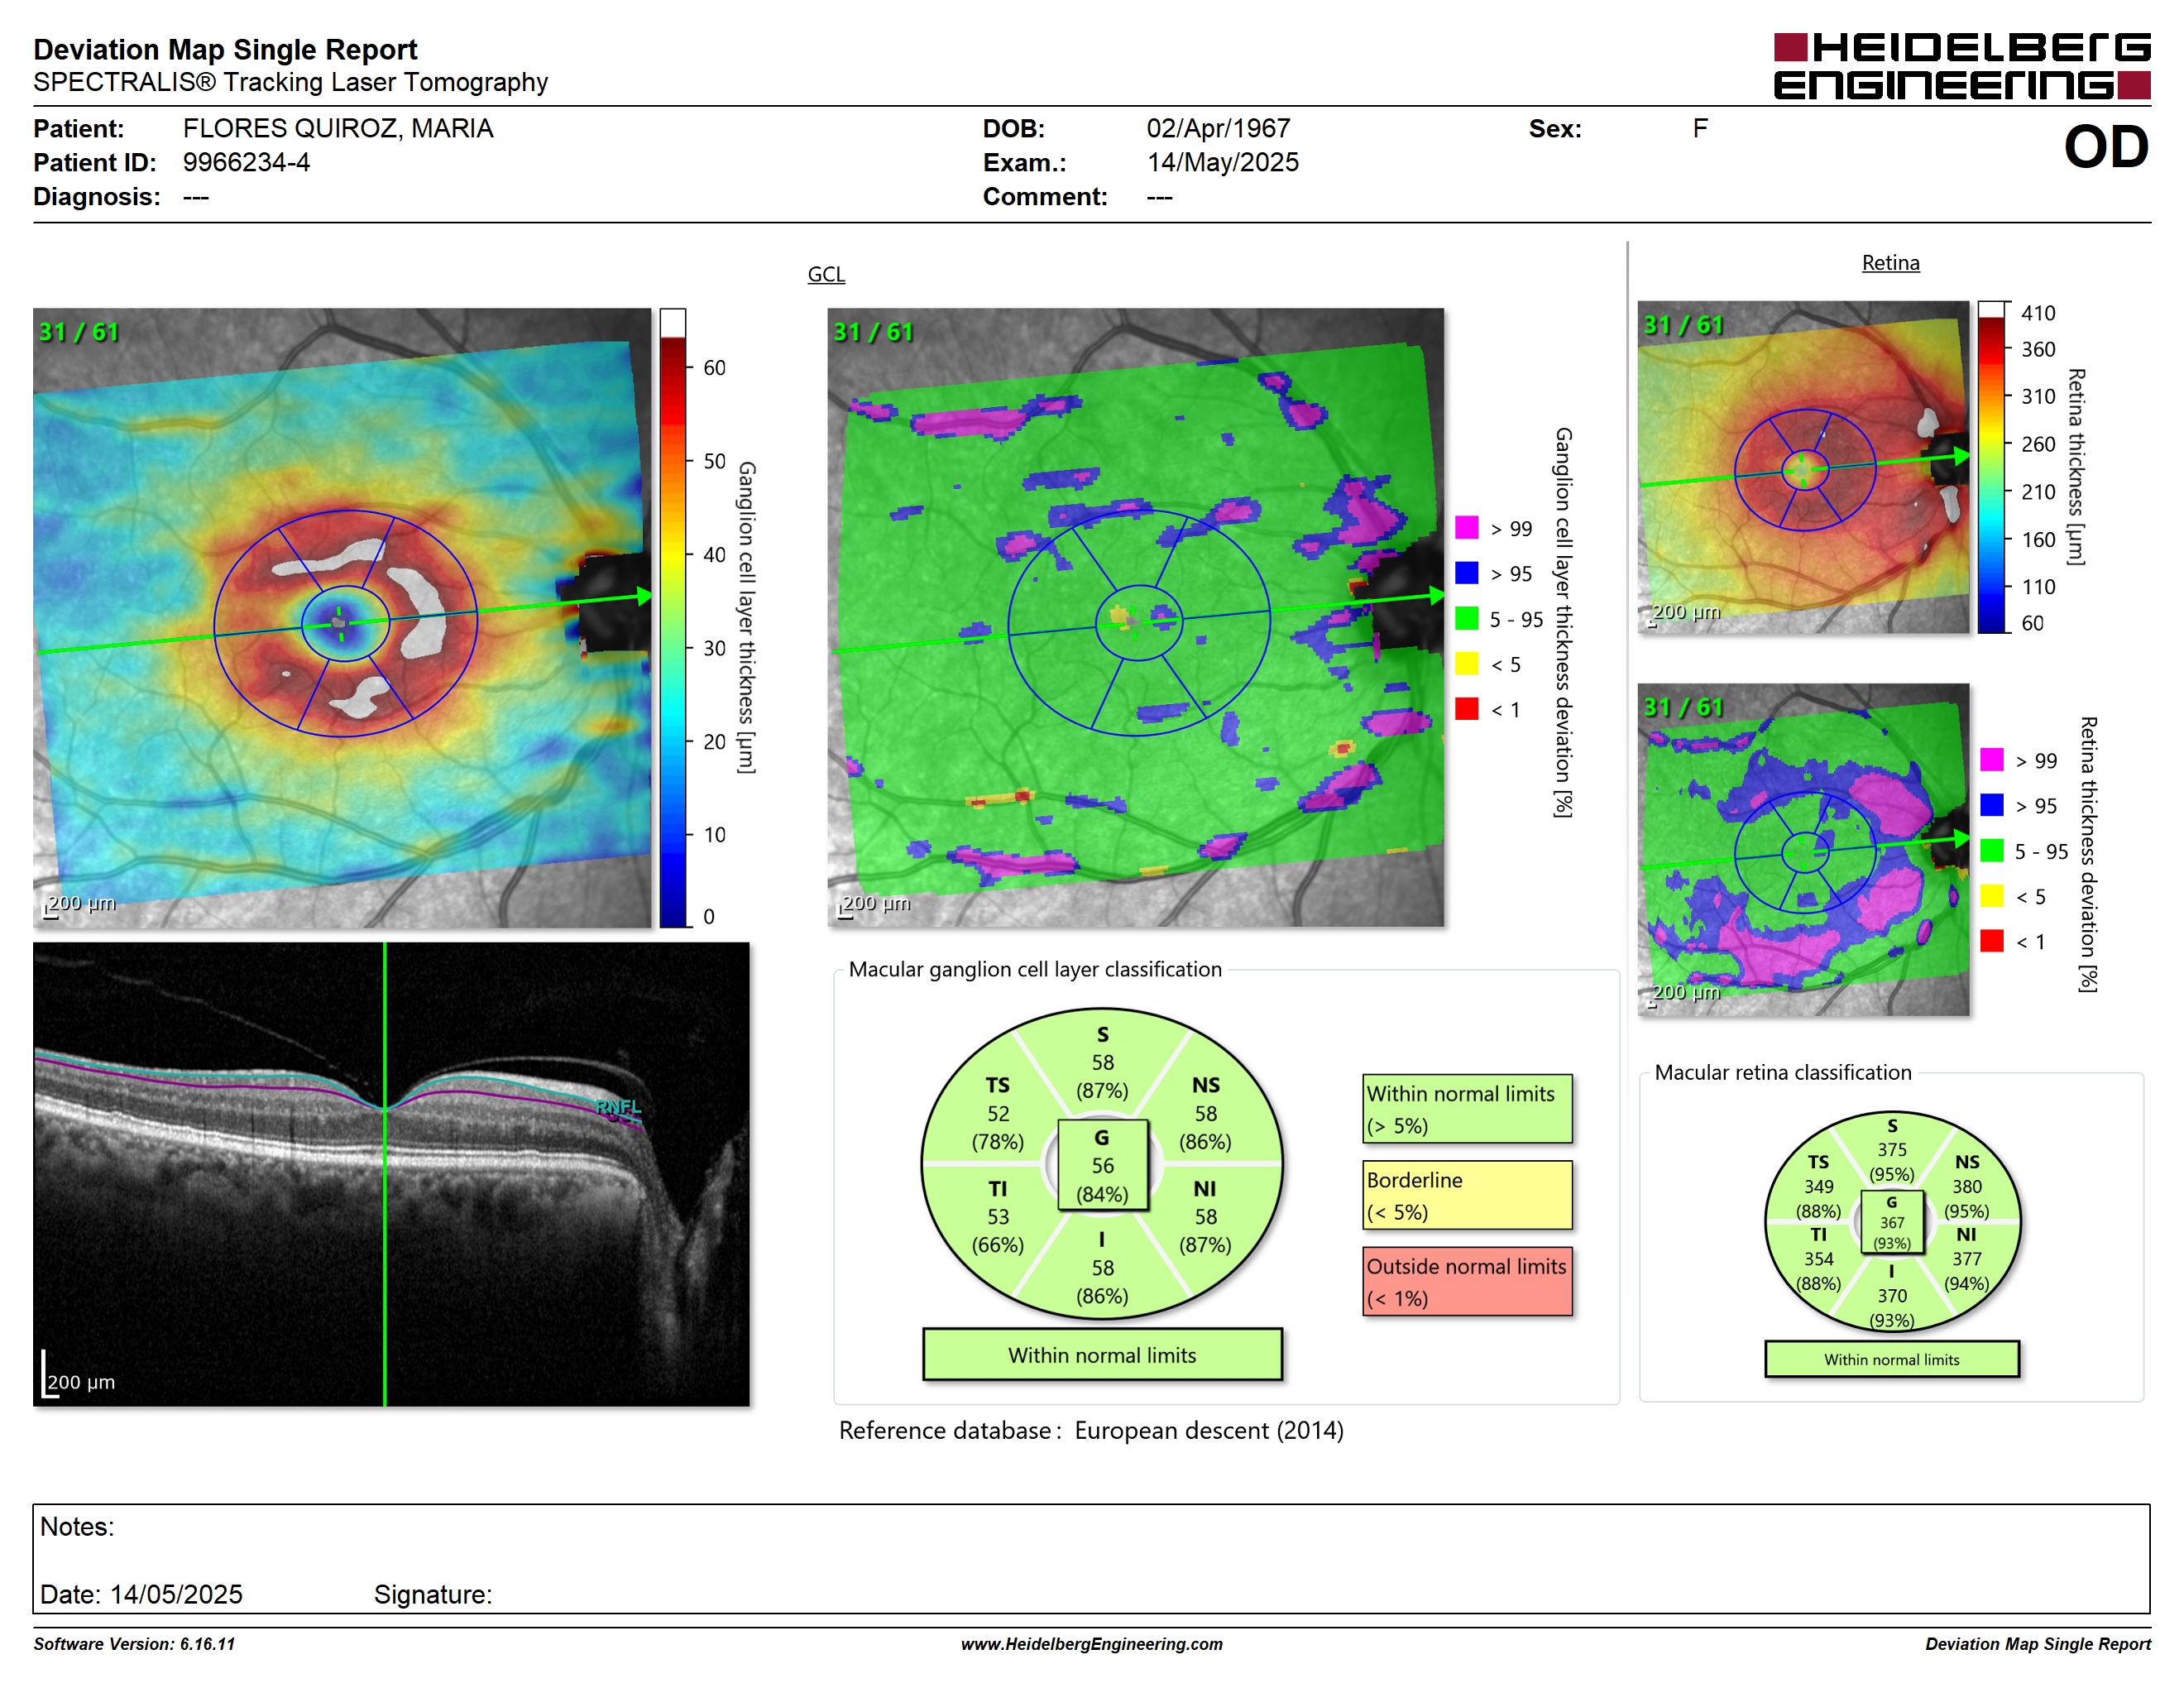
Task: Select the Retina thickness map image
Action: point(1803,467)
